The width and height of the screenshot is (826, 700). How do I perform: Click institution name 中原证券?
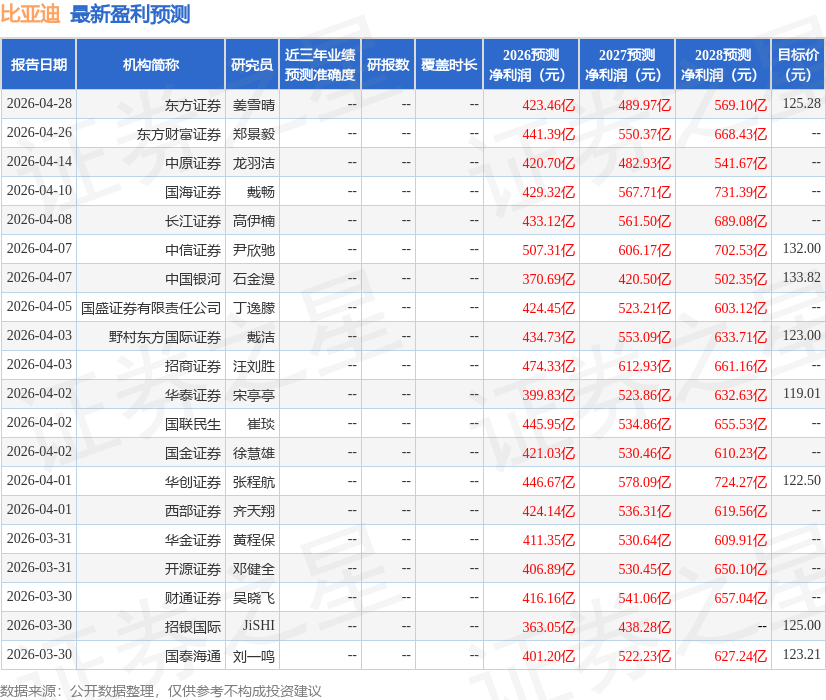click(192, 163)
